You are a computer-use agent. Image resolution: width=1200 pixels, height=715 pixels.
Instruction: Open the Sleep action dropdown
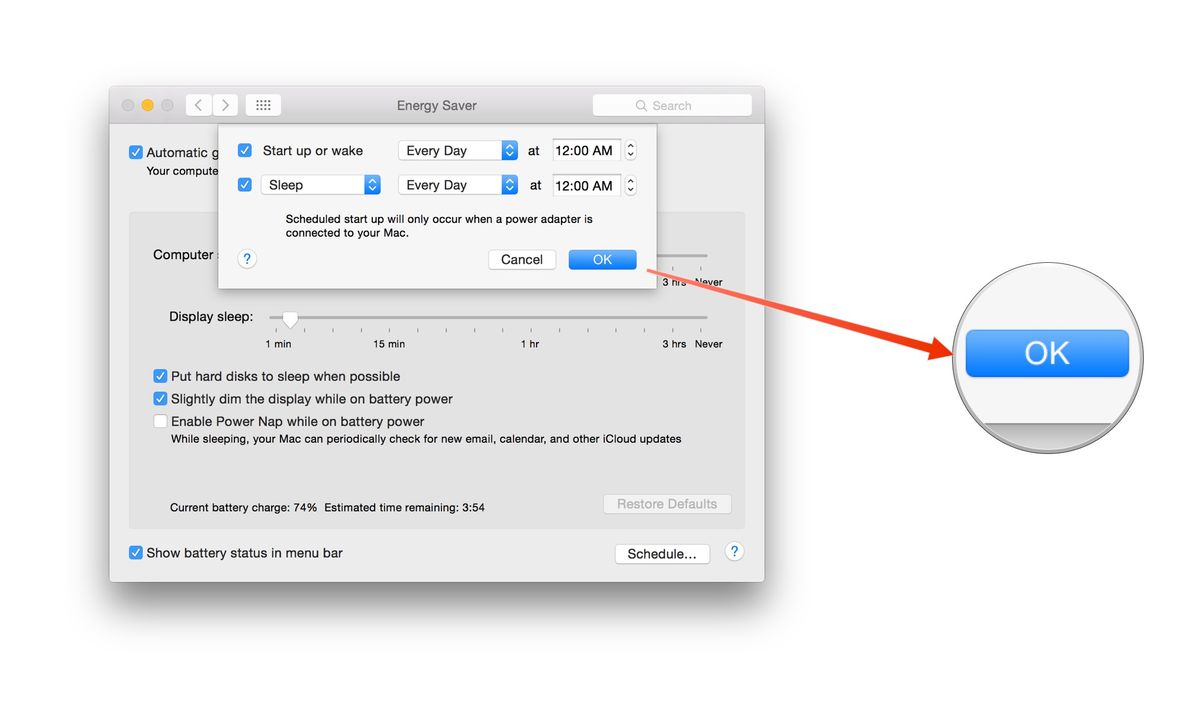(320, 184)
